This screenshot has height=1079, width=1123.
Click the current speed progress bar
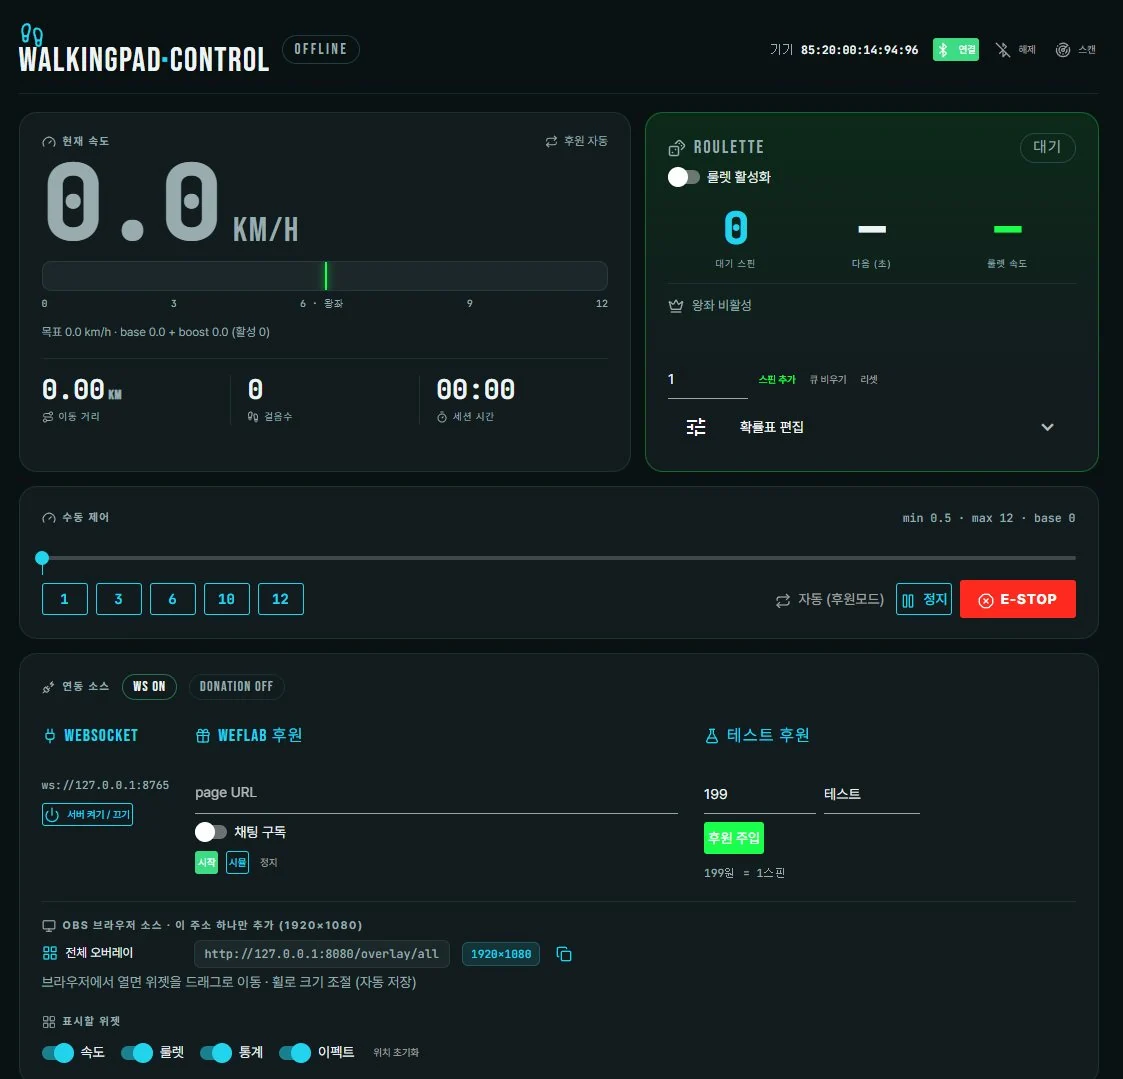(x=324, y=276)
